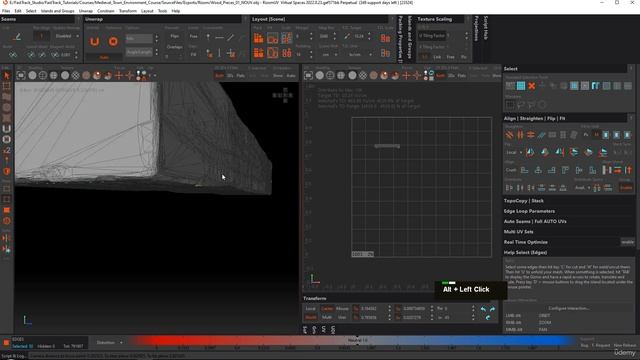Click the horizontal straighten icon in Align panel
This screenshot has height=360, width=640.
531,135
